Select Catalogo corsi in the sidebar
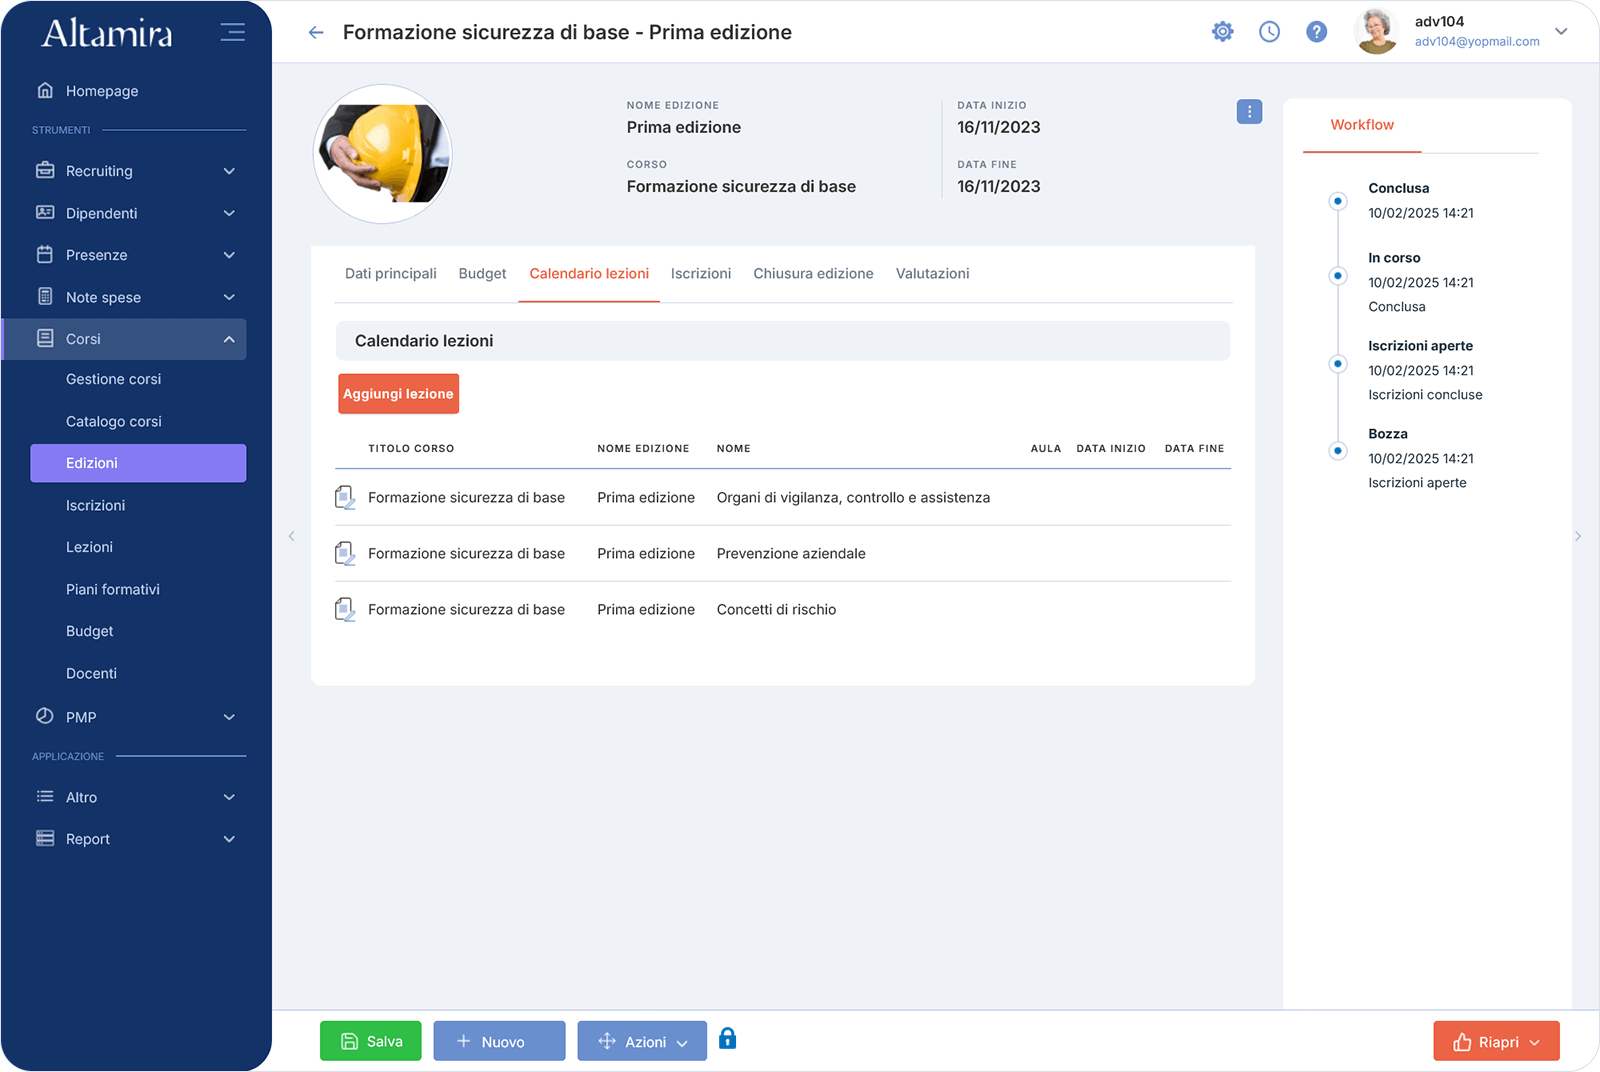This screenshot has width=1600, height=1072. tap(114, 421)
